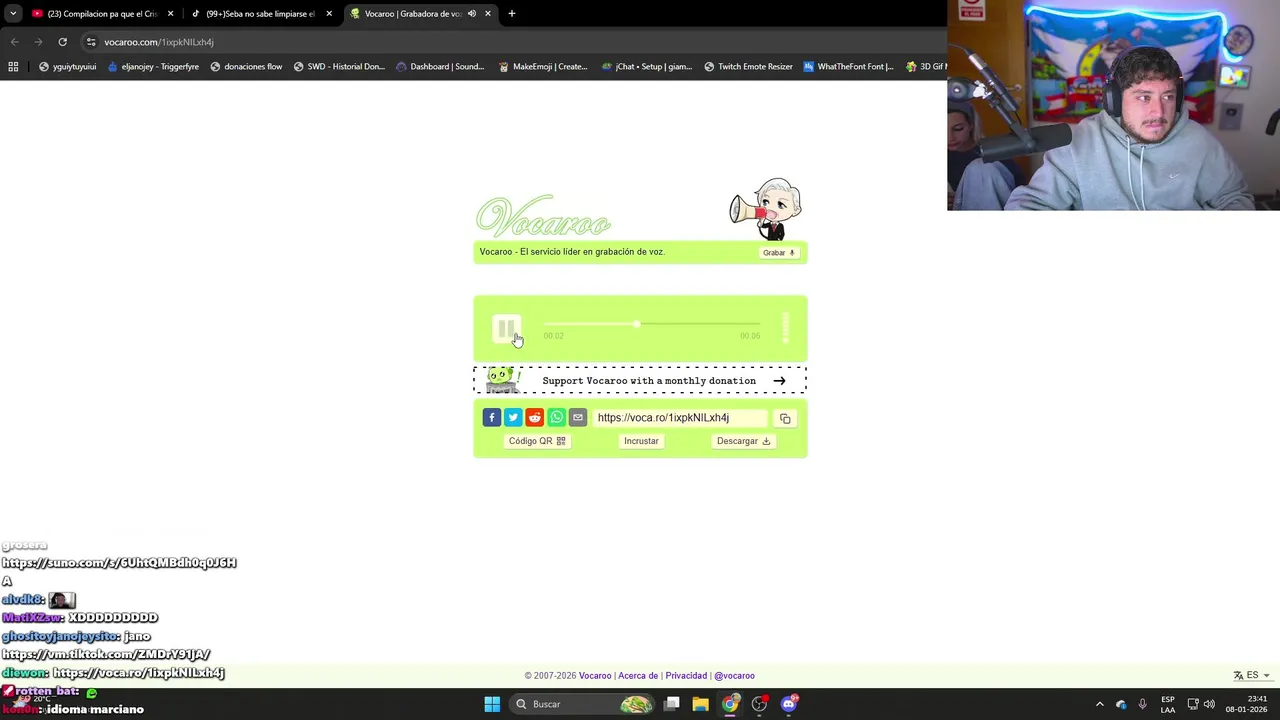Open MakeEmoji bookmark

(543, 67)
